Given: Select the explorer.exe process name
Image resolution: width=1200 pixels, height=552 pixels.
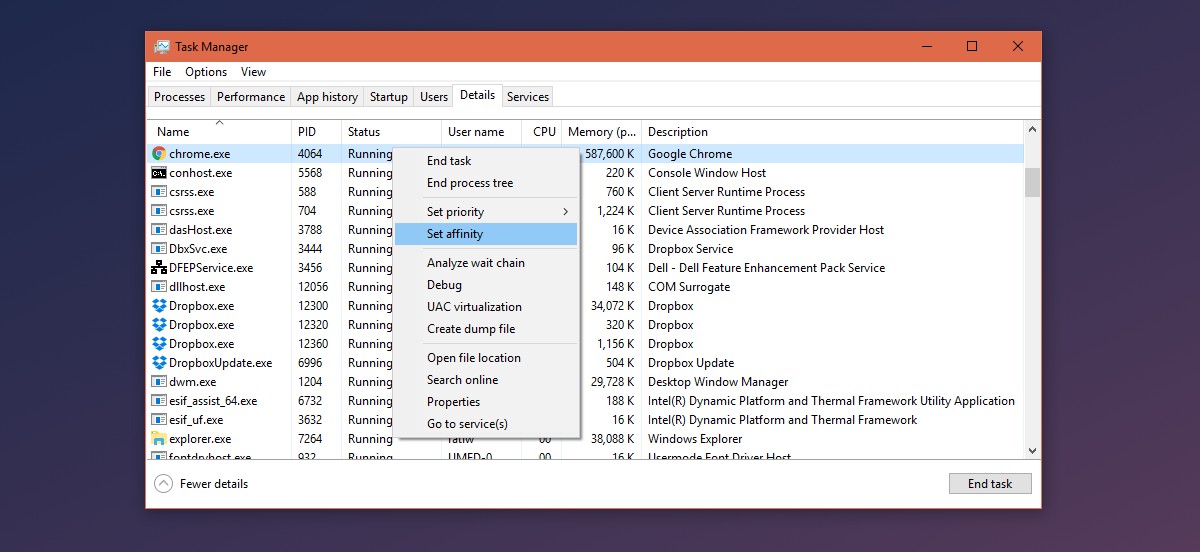Looking at the screenshot, I should [x=200, y=439].
